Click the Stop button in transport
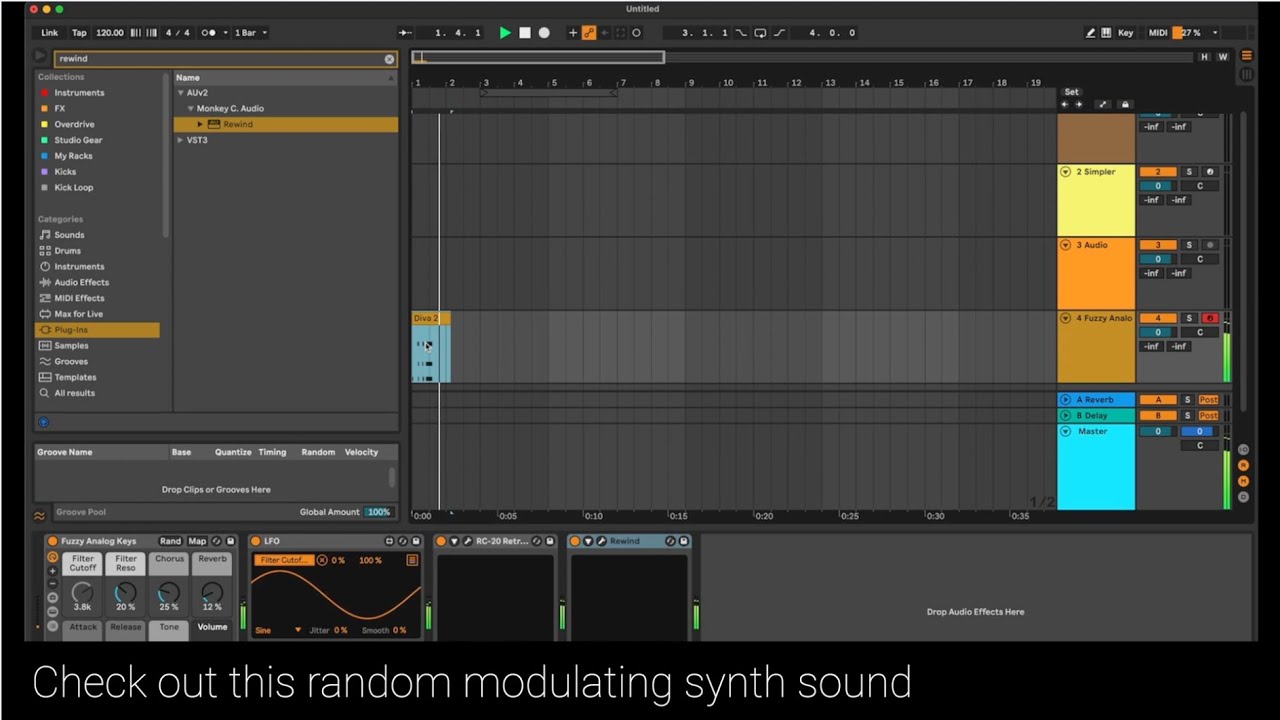This screenshot has width=1280, height=720. point(524,33)
